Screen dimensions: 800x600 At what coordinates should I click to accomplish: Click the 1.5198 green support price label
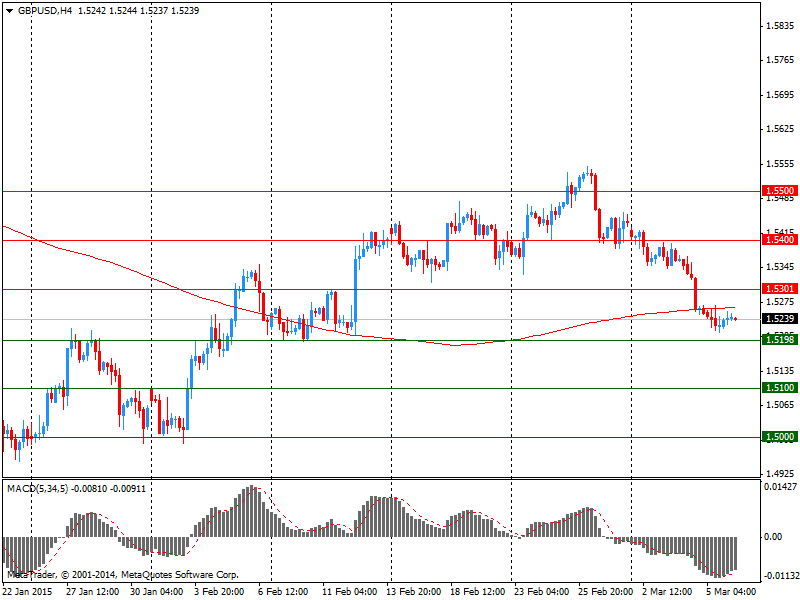point(779,339)
